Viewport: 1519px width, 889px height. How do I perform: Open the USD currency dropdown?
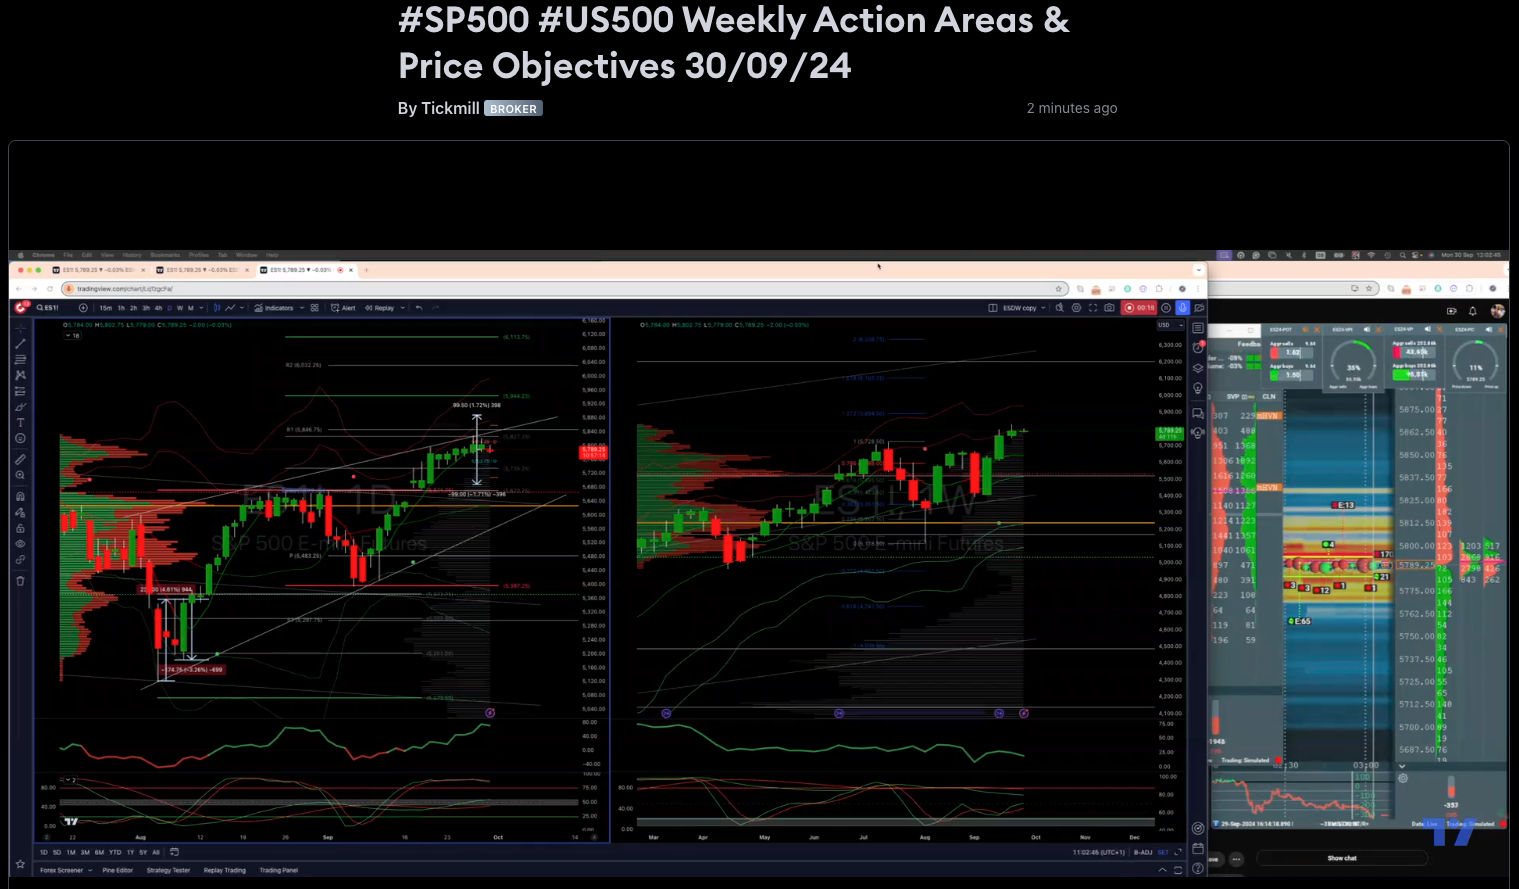1170,325
